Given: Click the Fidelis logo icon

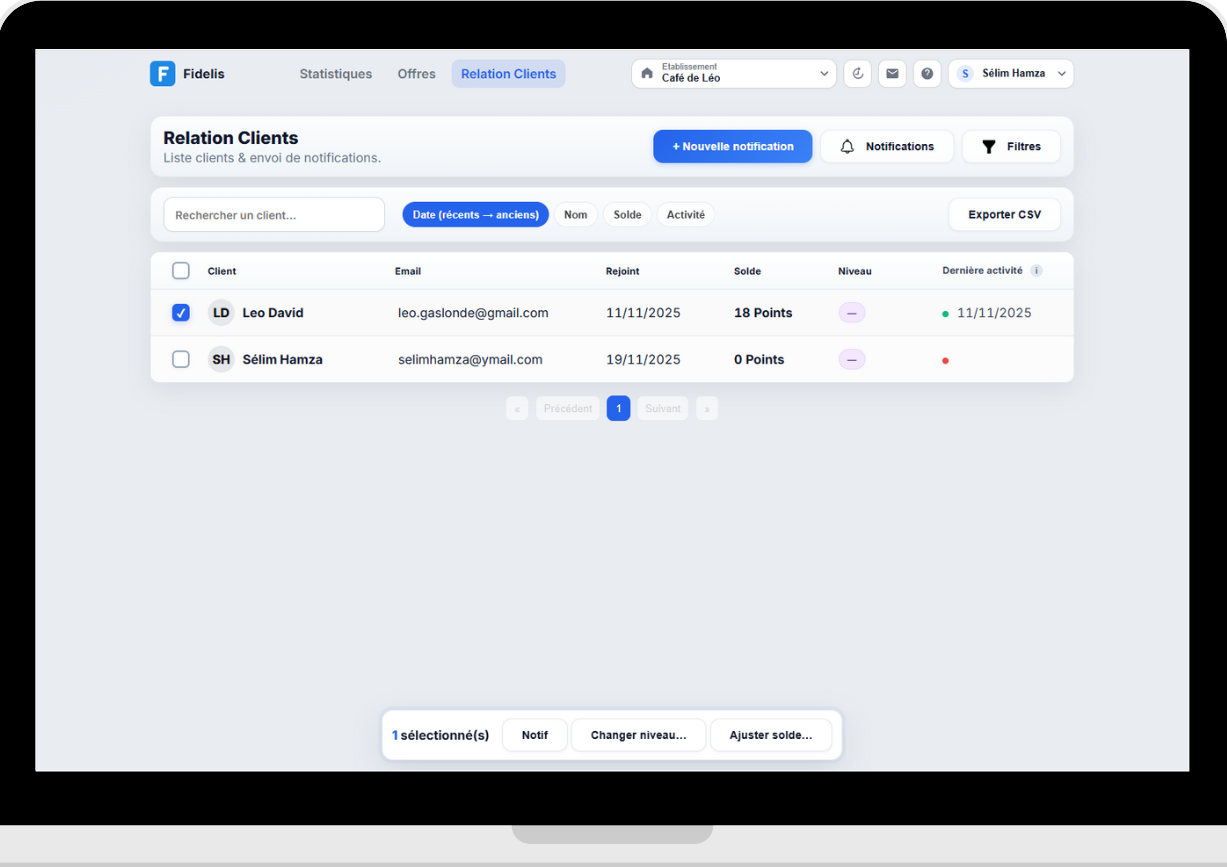Looking at the screenshot, I should pos(162,73).
